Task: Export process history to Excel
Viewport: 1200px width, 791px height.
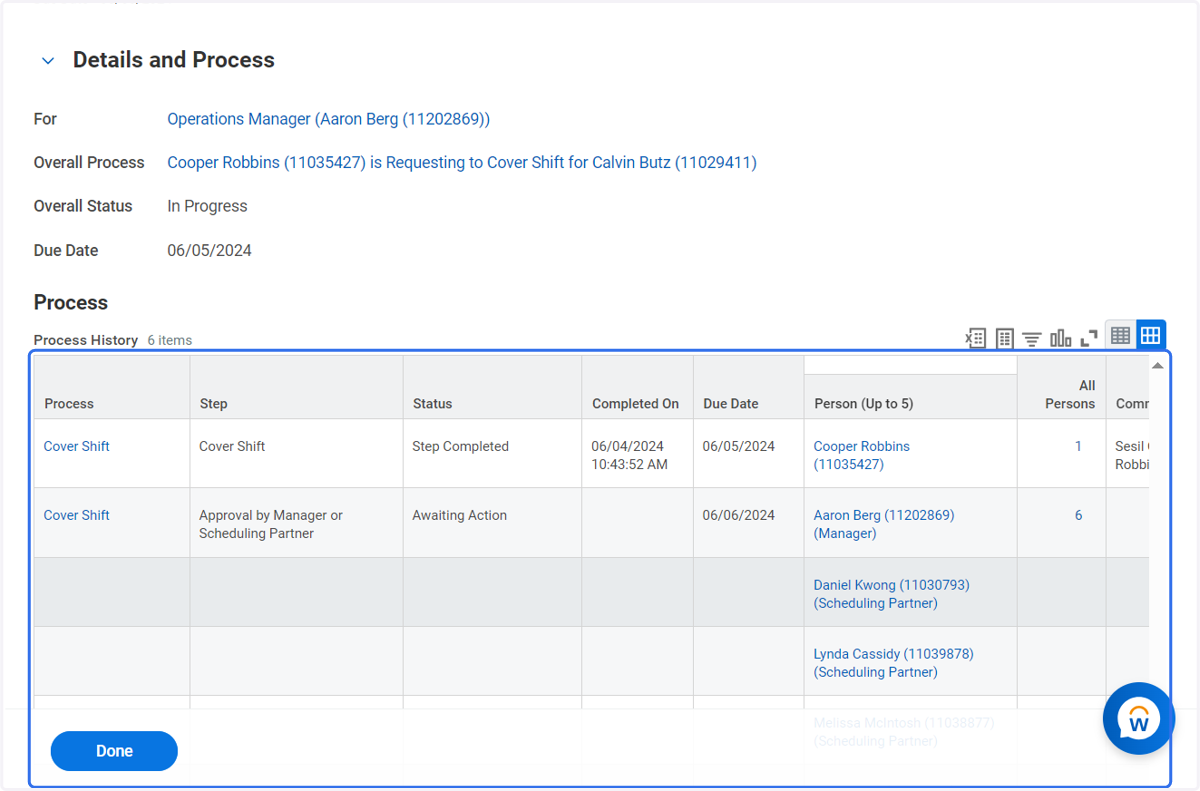Action: (975, 338)
